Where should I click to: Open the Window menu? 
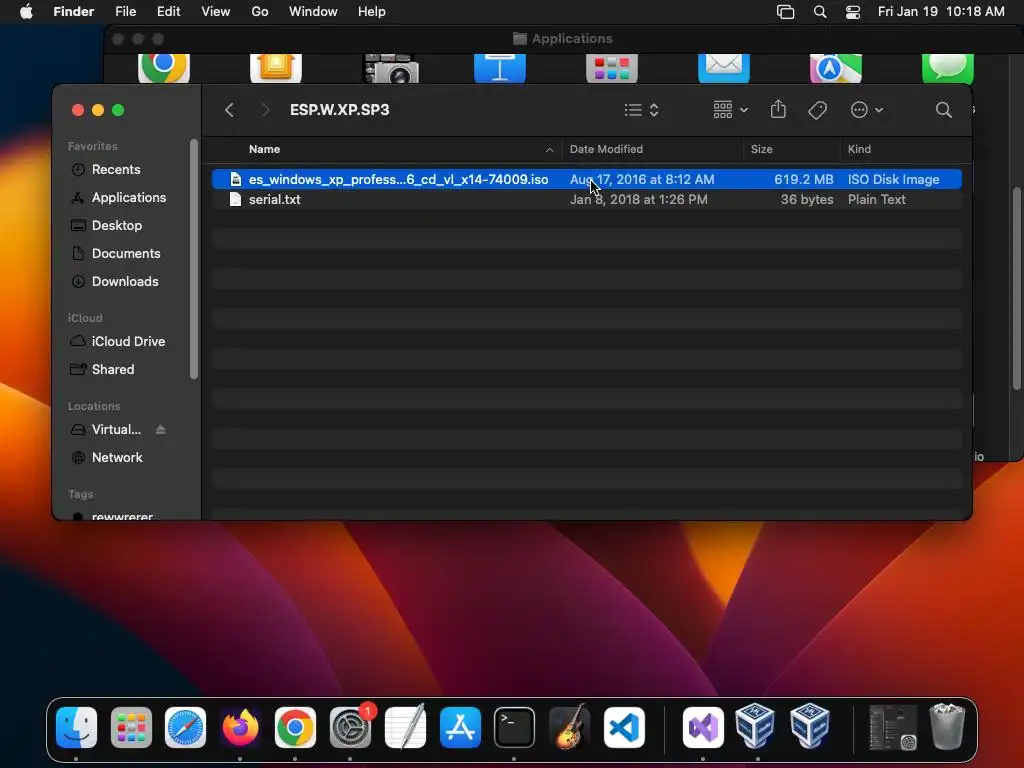[x=313, y=12]
